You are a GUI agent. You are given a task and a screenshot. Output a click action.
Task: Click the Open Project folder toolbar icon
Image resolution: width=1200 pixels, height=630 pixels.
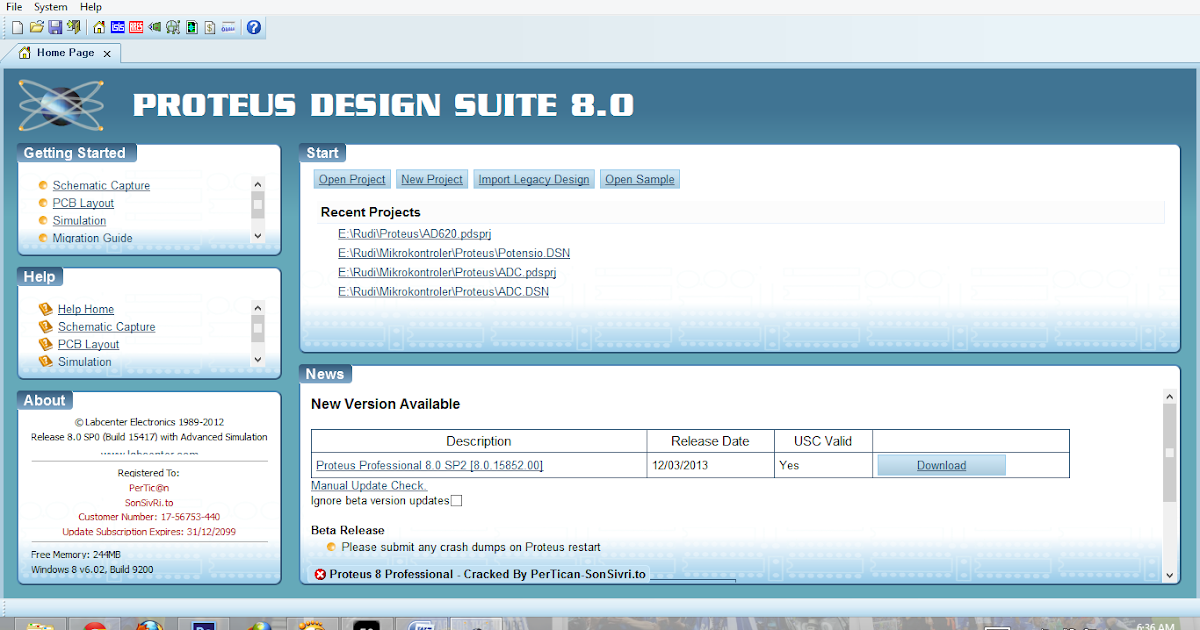point(37,27)
